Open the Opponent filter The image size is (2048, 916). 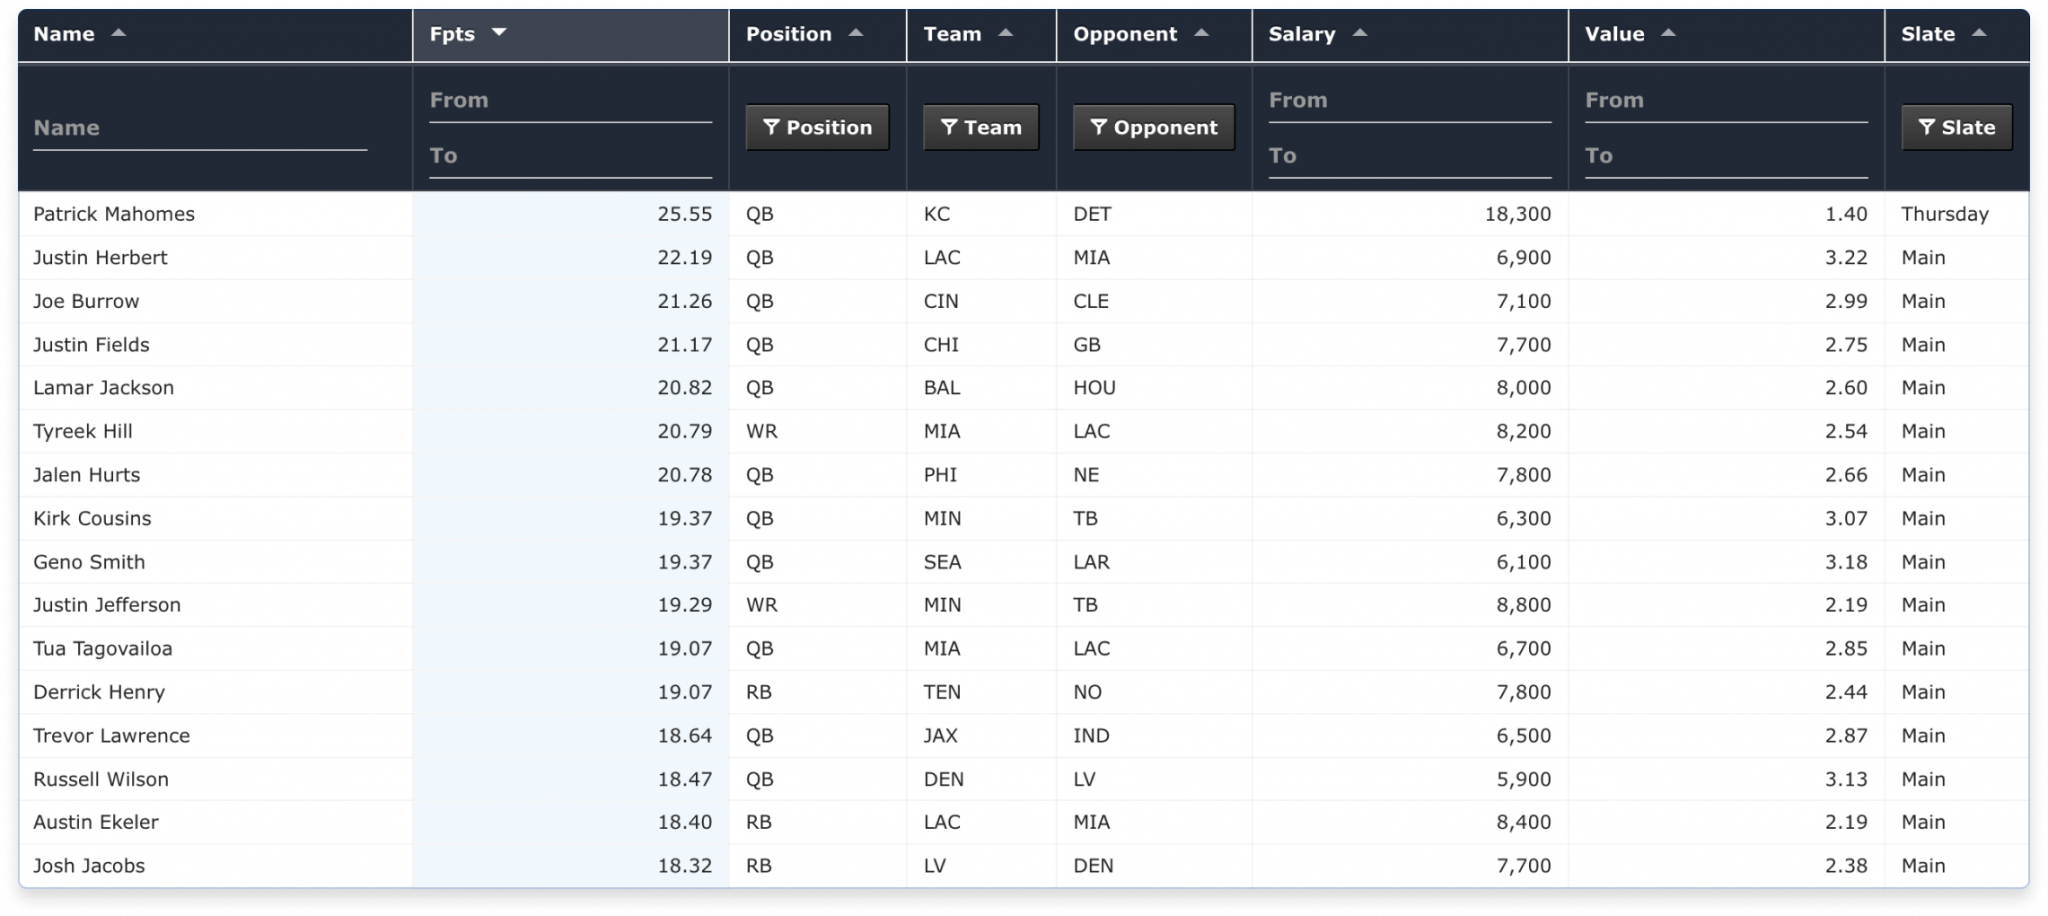click(x=1153, y=127)
